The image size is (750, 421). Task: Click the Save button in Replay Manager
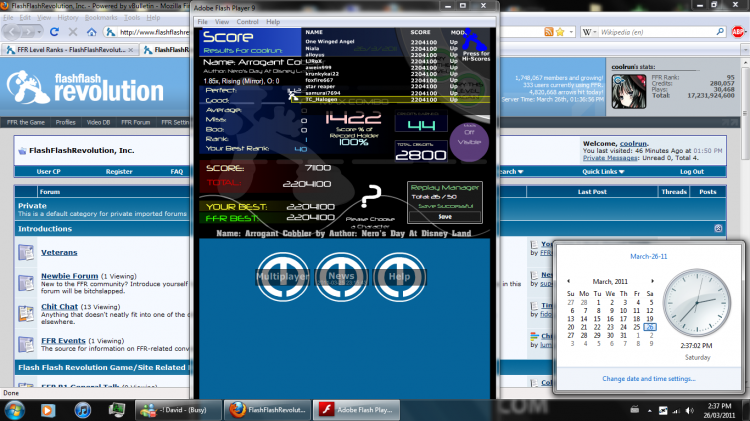point(445,217)
